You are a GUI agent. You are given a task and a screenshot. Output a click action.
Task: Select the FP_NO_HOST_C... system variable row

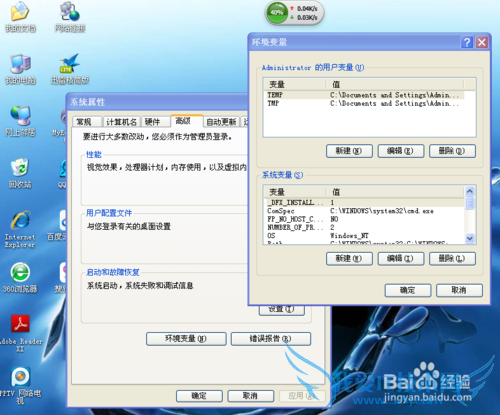tap(365, 219)
